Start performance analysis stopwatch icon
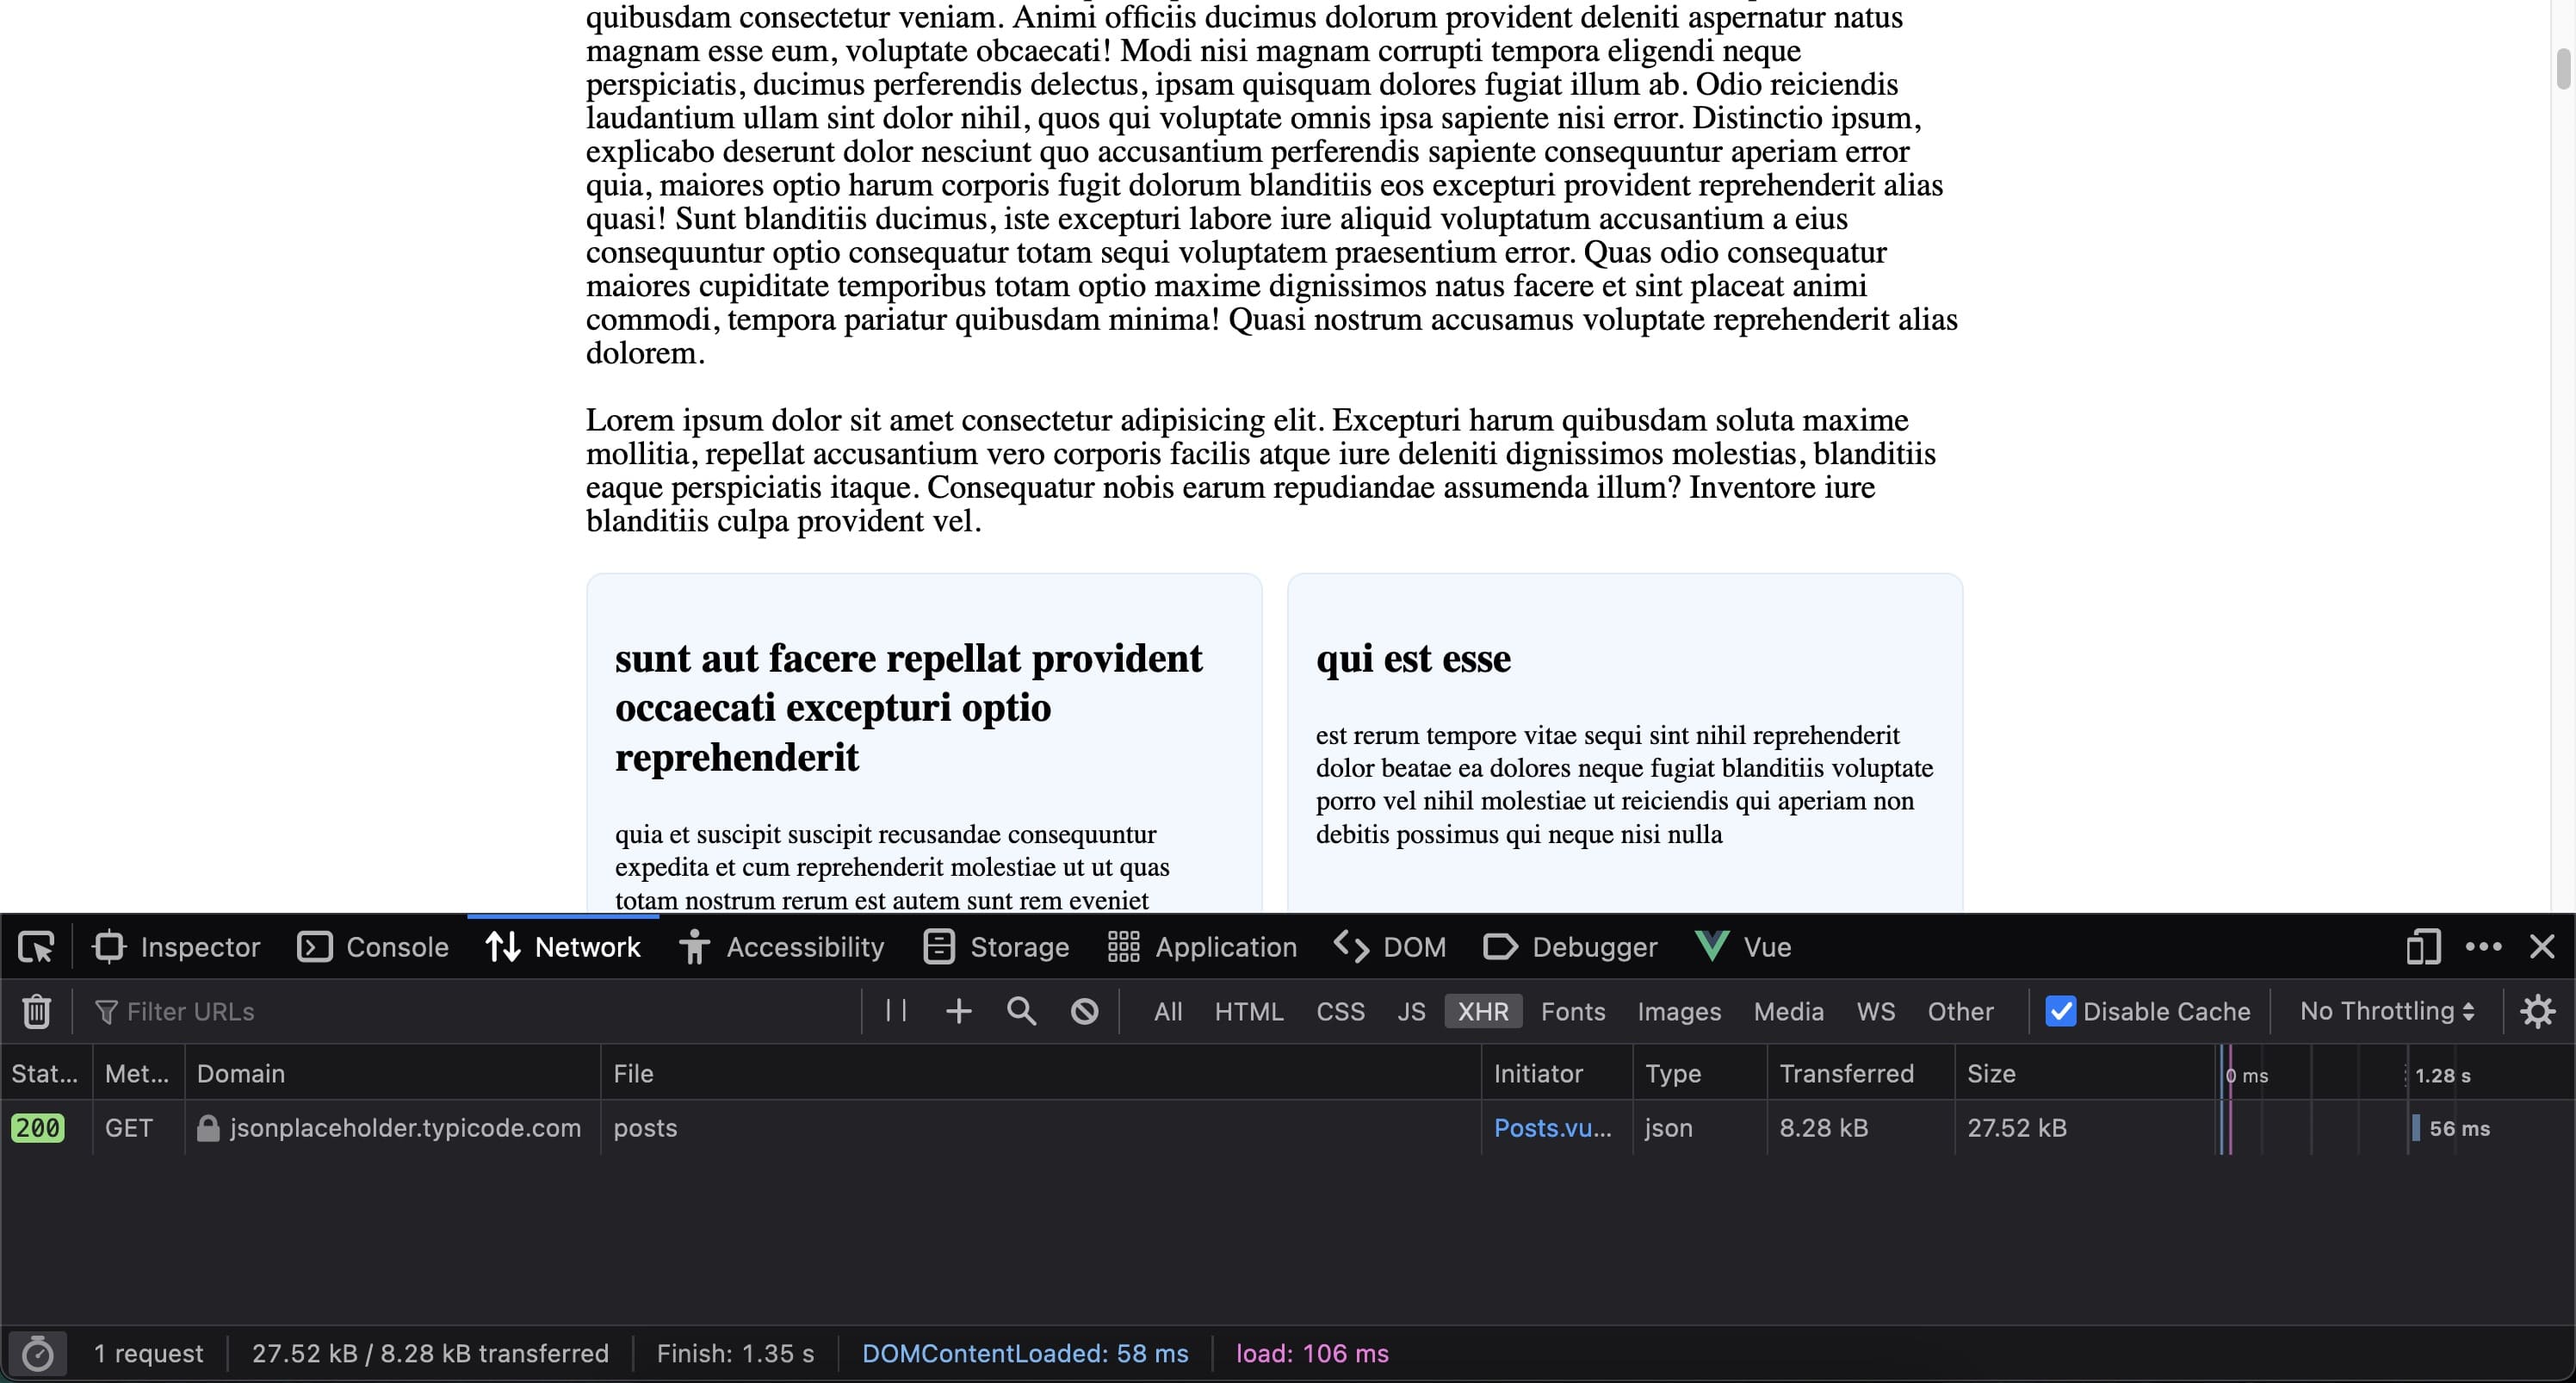The width and height of the screenshot is (2576, 1383). click(38, 1354)
